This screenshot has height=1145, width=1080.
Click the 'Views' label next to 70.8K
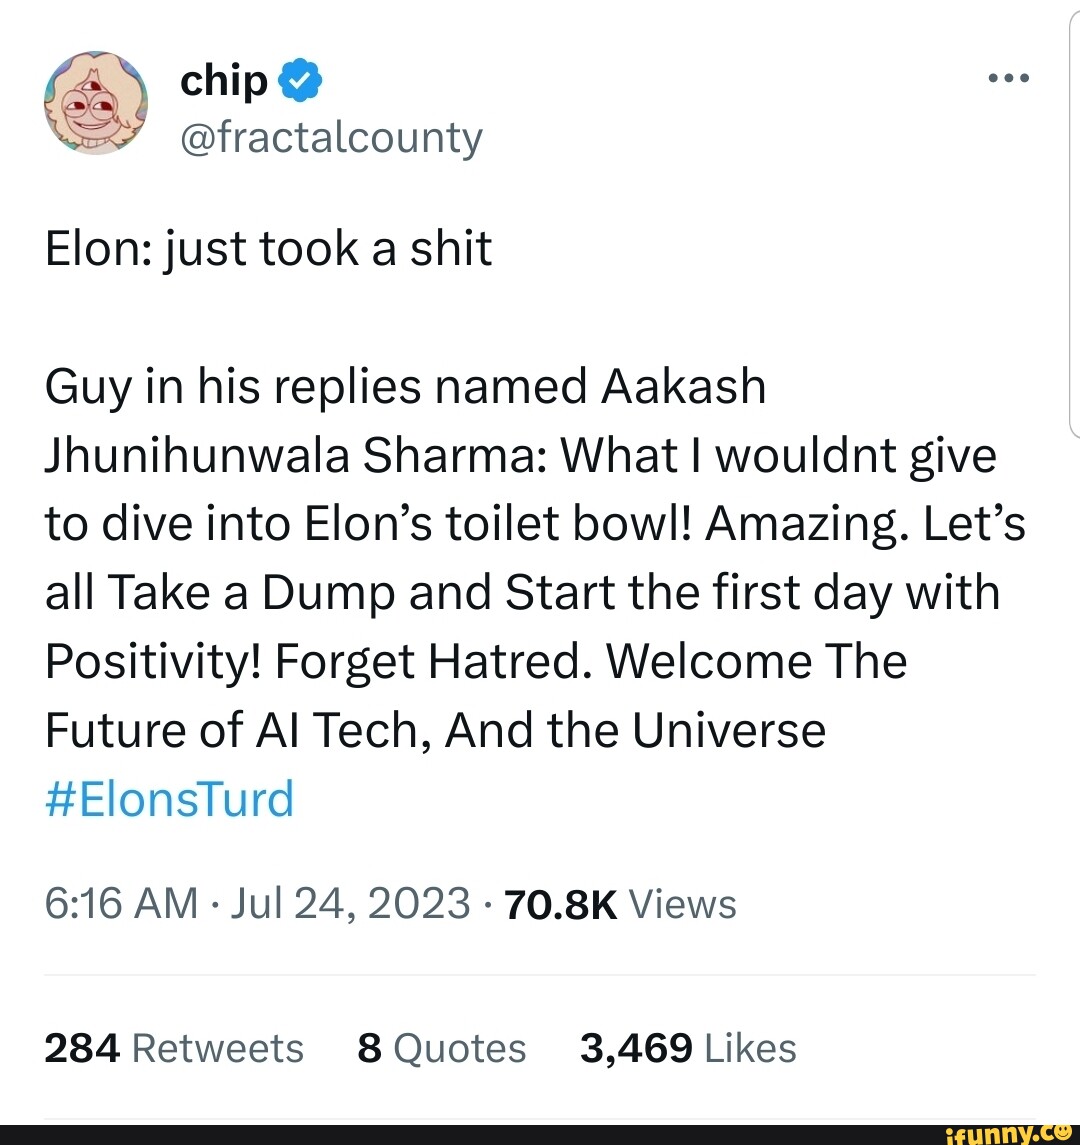tap(681, 903)
